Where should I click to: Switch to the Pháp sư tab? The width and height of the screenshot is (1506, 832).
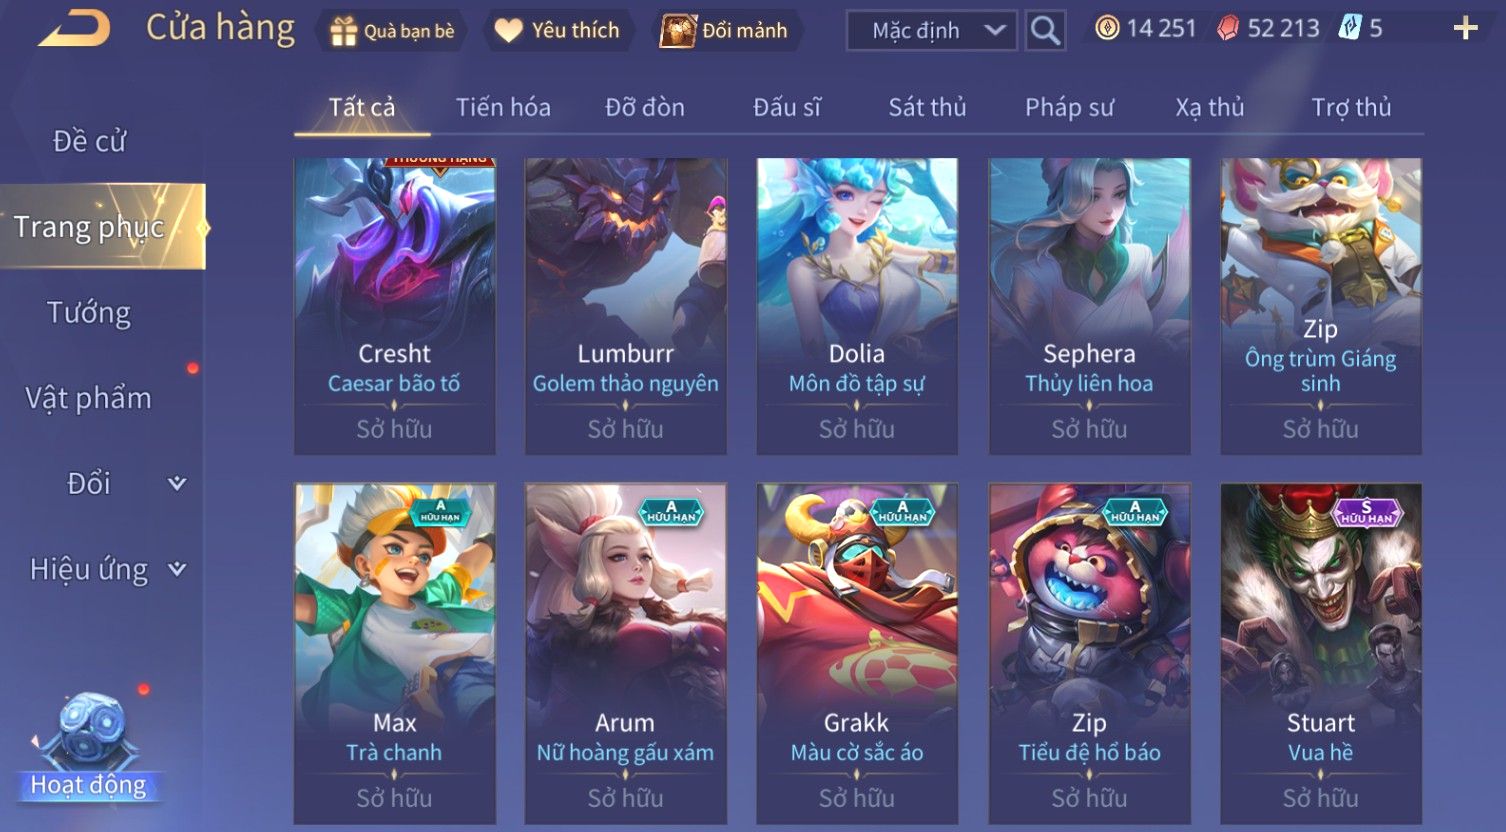pyautogui.click(x=1069, y=107)
